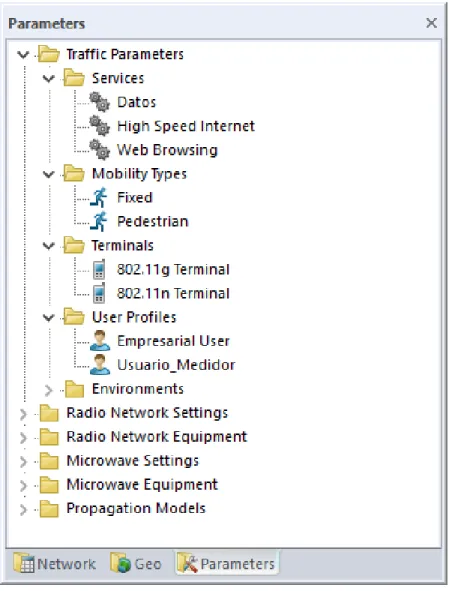Expand the Microwave Equipment node
Viewport: 449px width, 591px height.
pos(23,485)
